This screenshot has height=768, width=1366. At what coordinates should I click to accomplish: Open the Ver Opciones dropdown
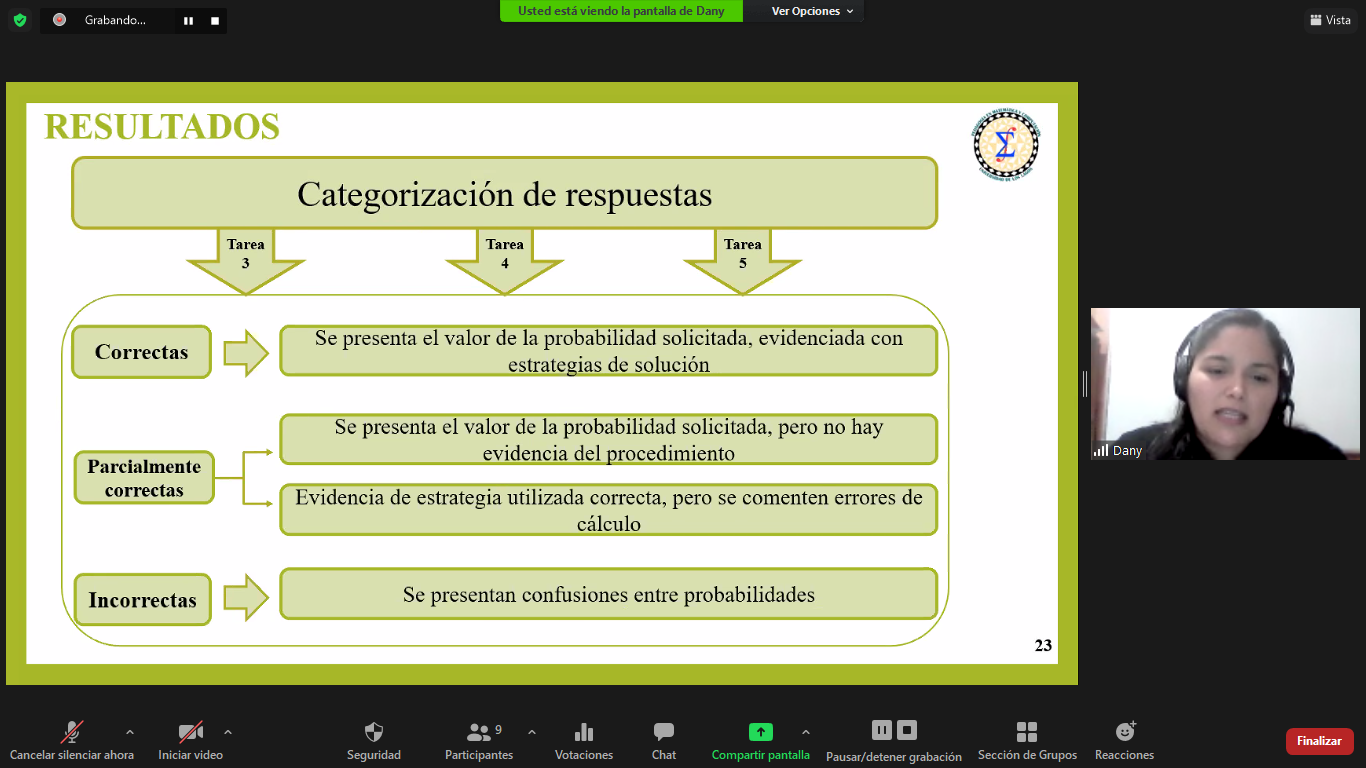pyautogui.click(x=812, y=11)
